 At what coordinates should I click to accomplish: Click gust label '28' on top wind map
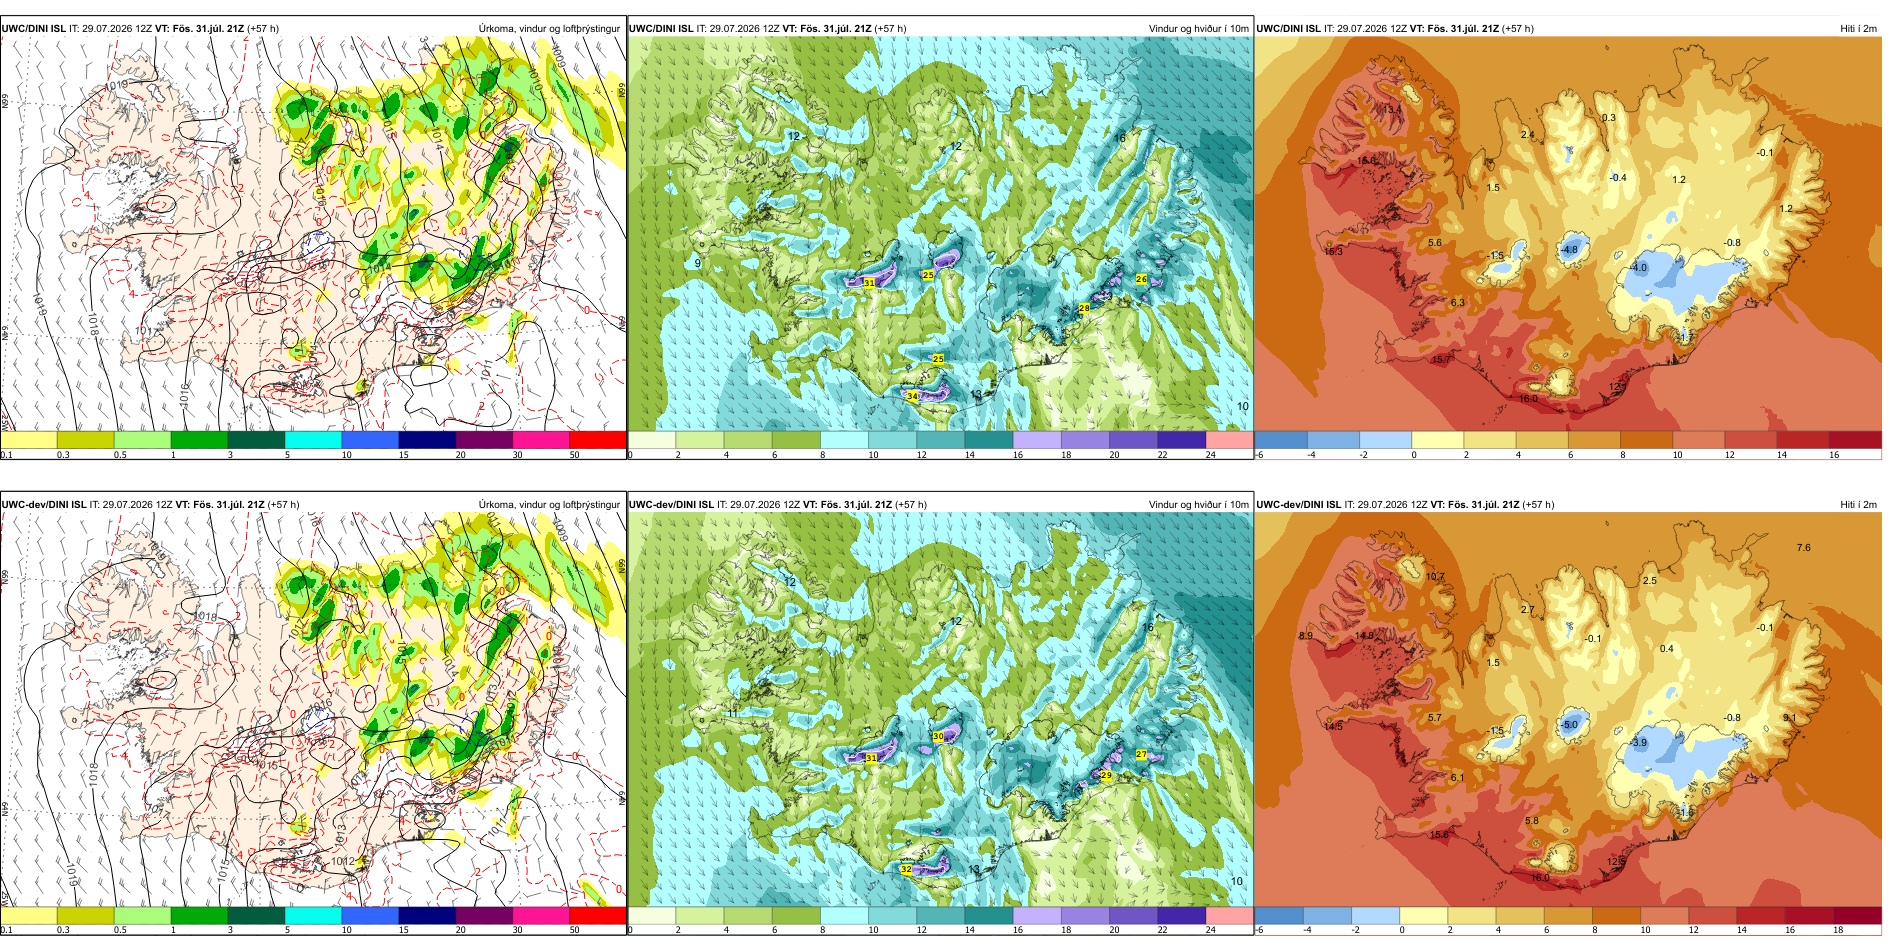pos(1084,309)
